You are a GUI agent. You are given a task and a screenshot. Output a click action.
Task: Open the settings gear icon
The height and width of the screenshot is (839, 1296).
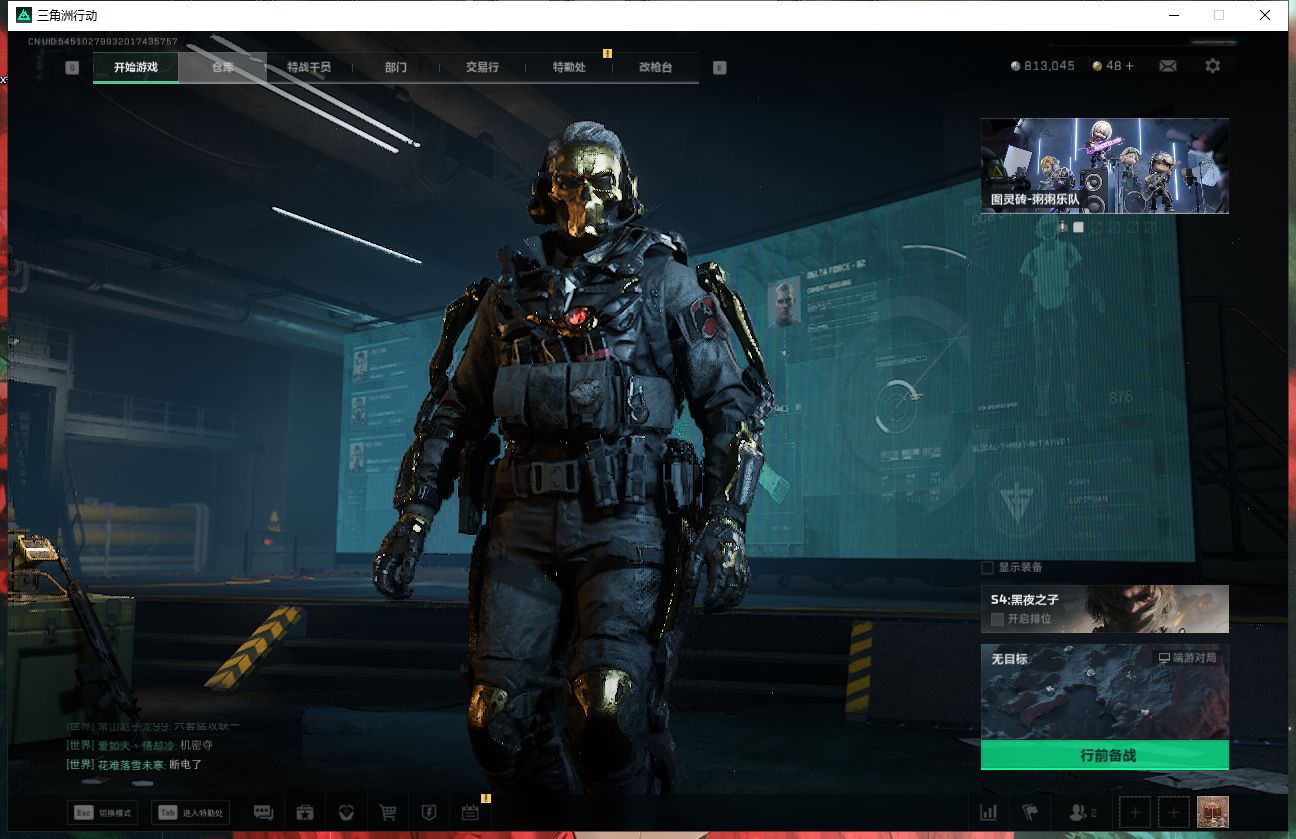[x=1213, y=66]
